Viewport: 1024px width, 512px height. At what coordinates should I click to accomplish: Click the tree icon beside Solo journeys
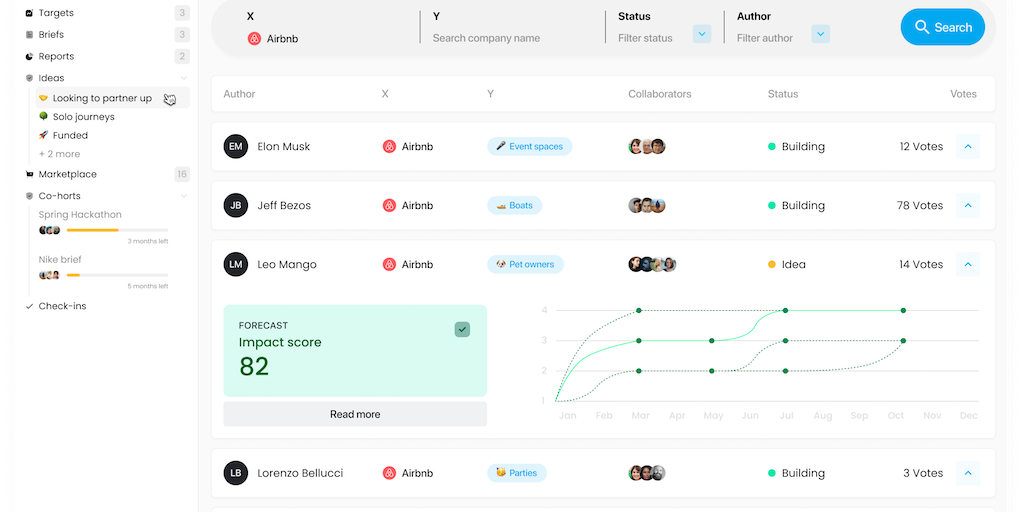tap(43, 116)
